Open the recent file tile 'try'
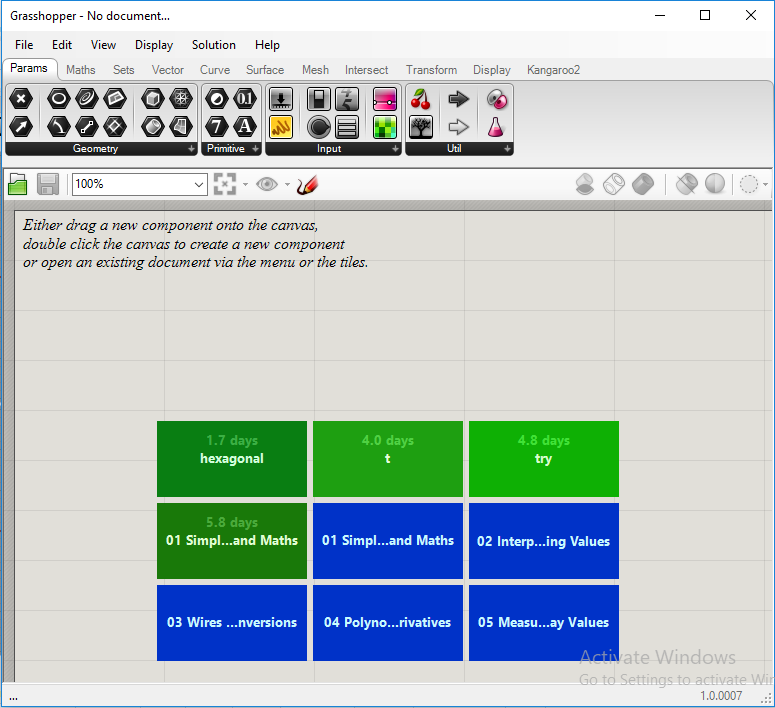This screenshot has width=775, height=708. pyautogui.click(x=544, y=459)
